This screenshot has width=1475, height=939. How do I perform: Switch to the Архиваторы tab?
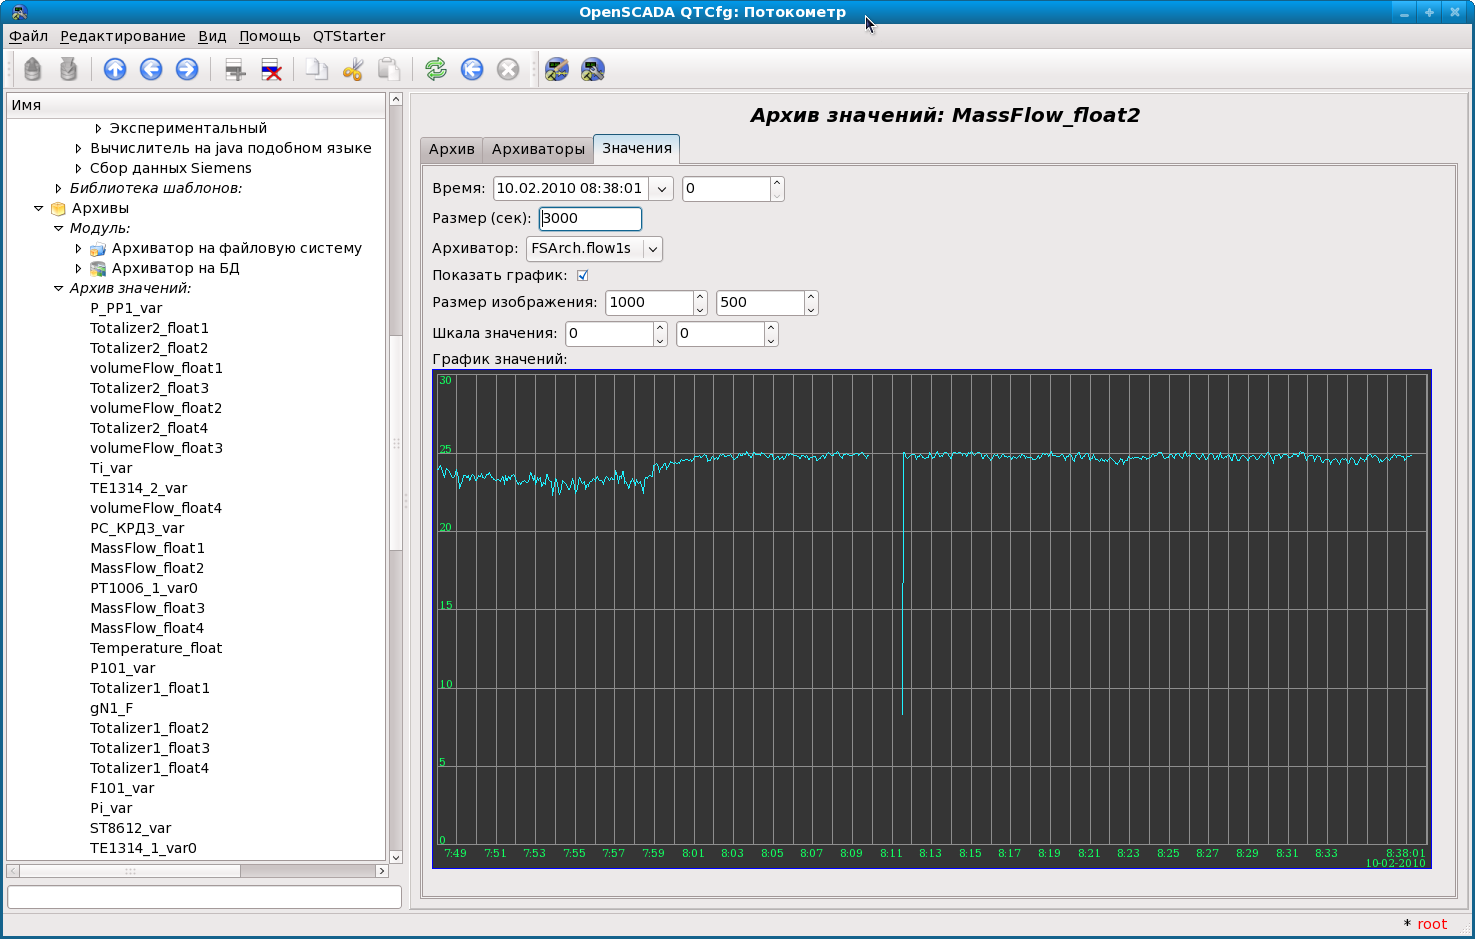coord(538,149)
